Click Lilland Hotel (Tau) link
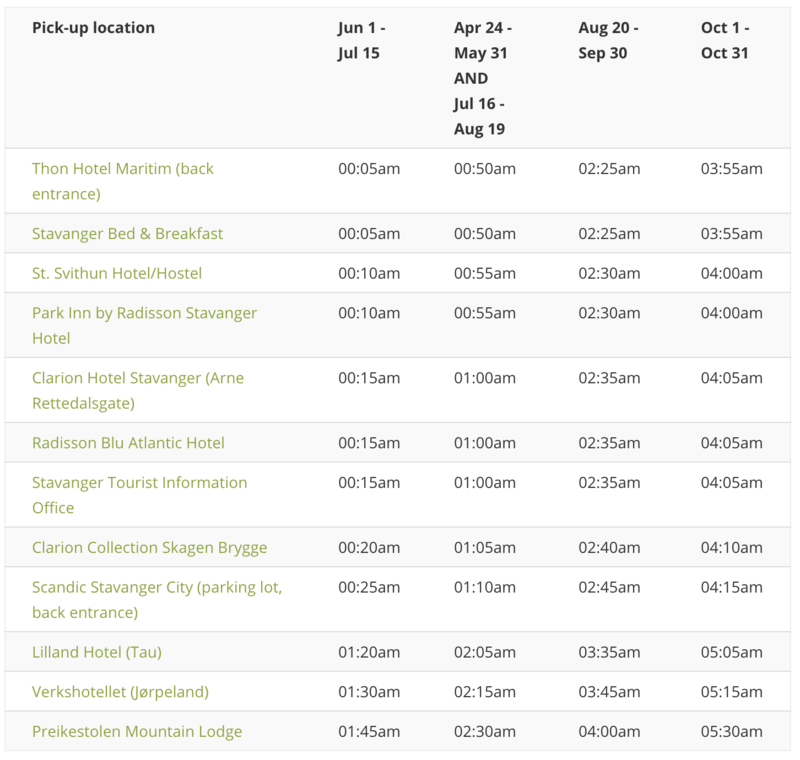 pos(96,652)
